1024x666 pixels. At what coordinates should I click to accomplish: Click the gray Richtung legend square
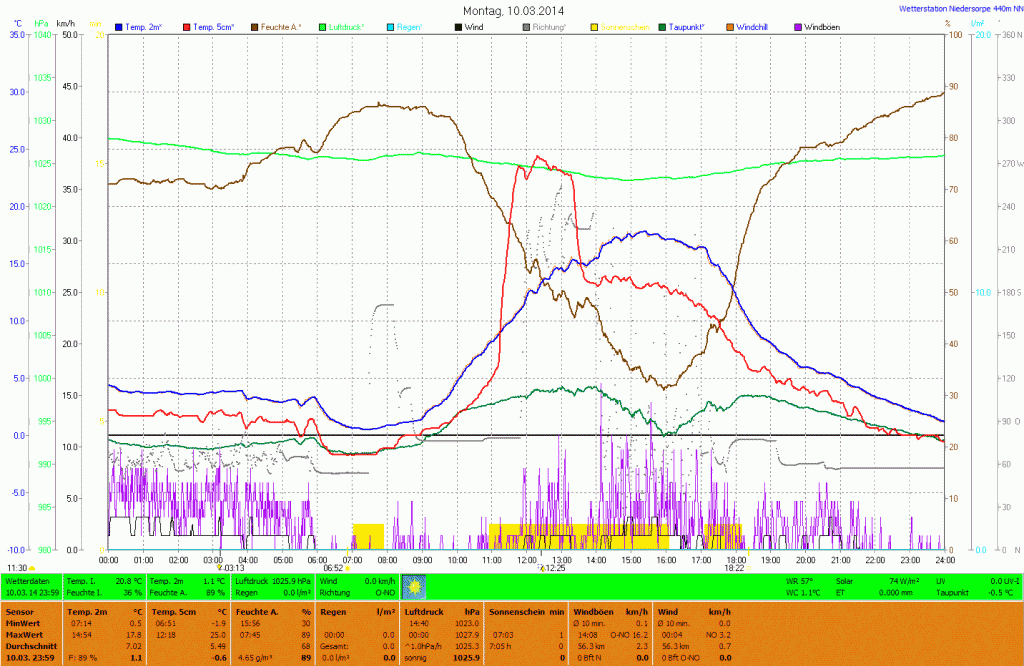pos(526,27)
